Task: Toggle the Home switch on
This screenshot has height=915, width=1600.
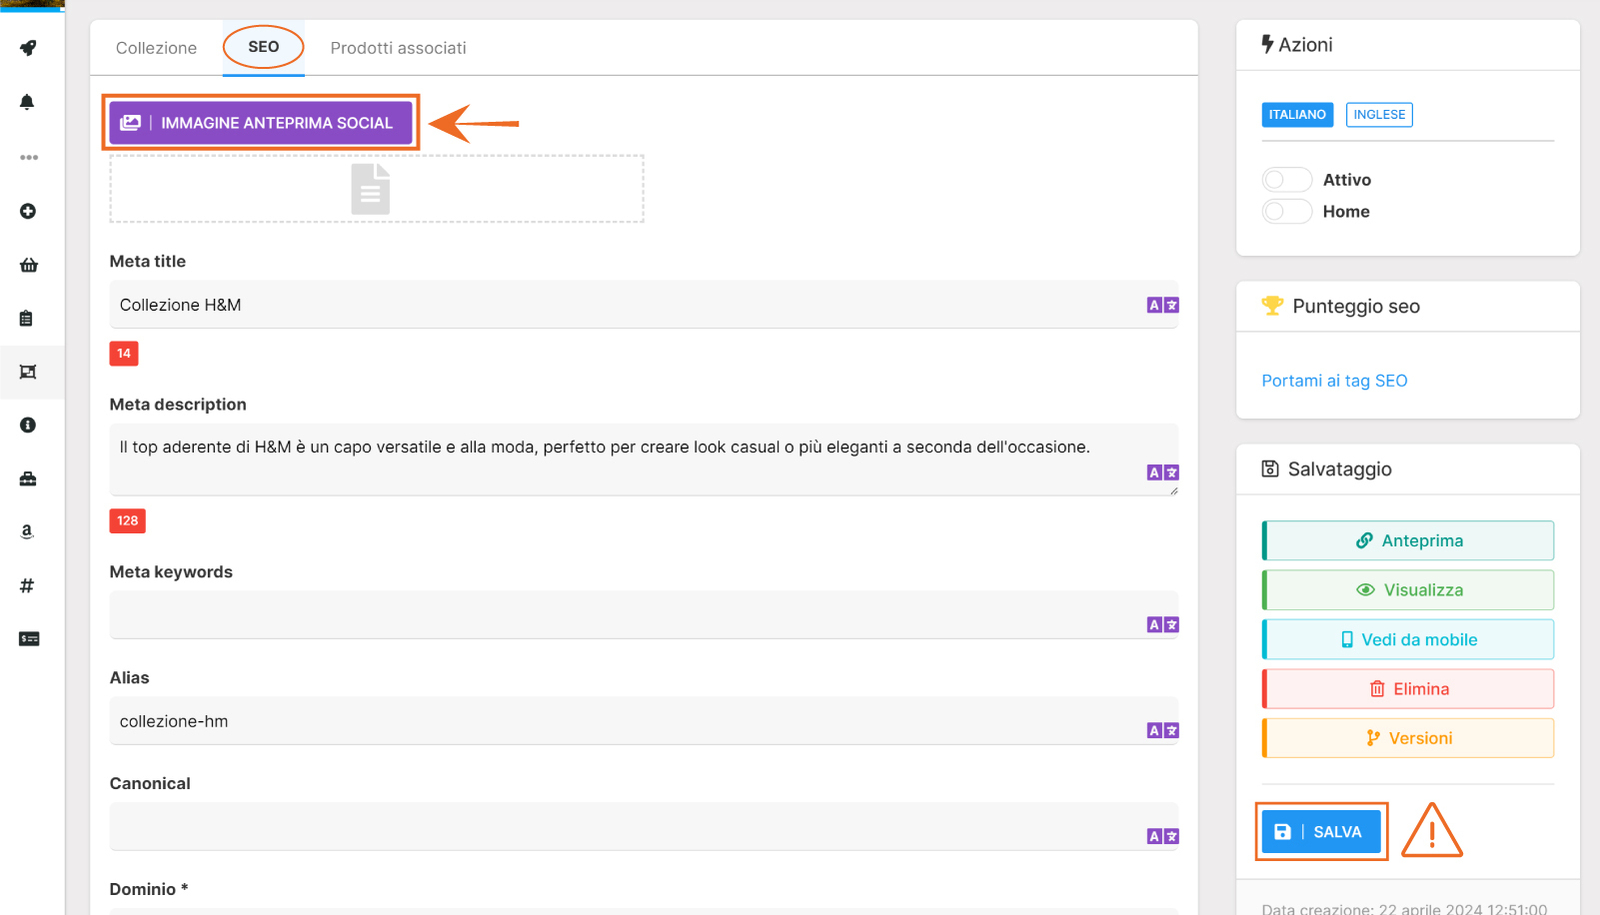Action: click(1286, 212)
